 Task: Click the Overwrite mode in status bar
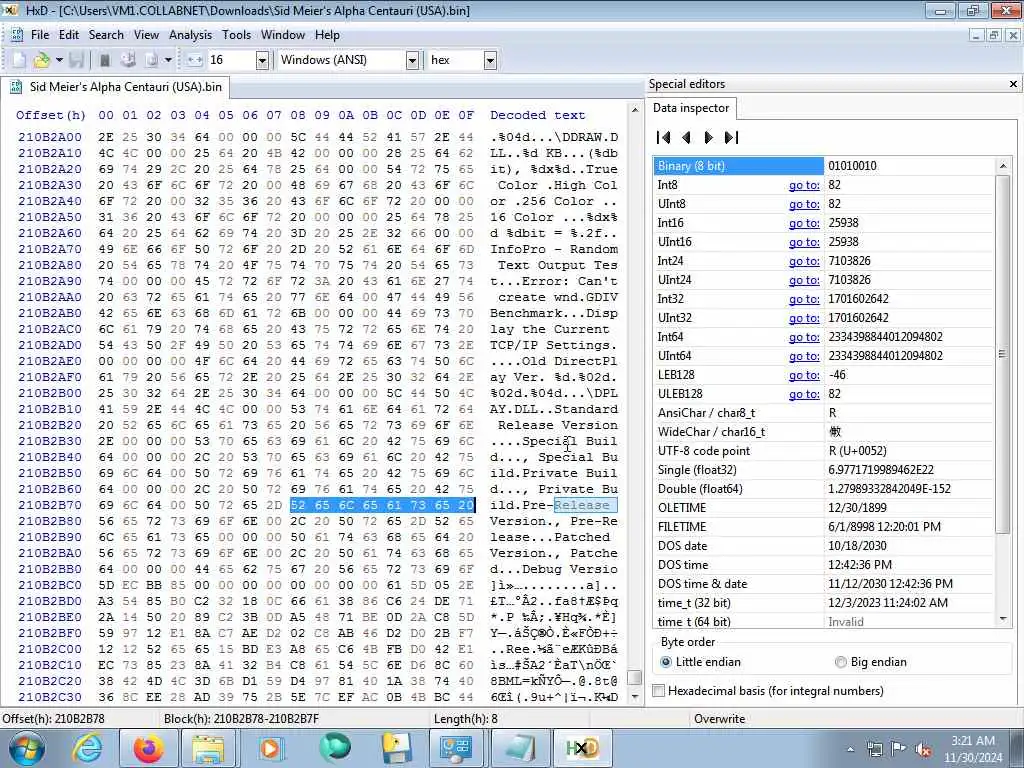tap(719, 718)
